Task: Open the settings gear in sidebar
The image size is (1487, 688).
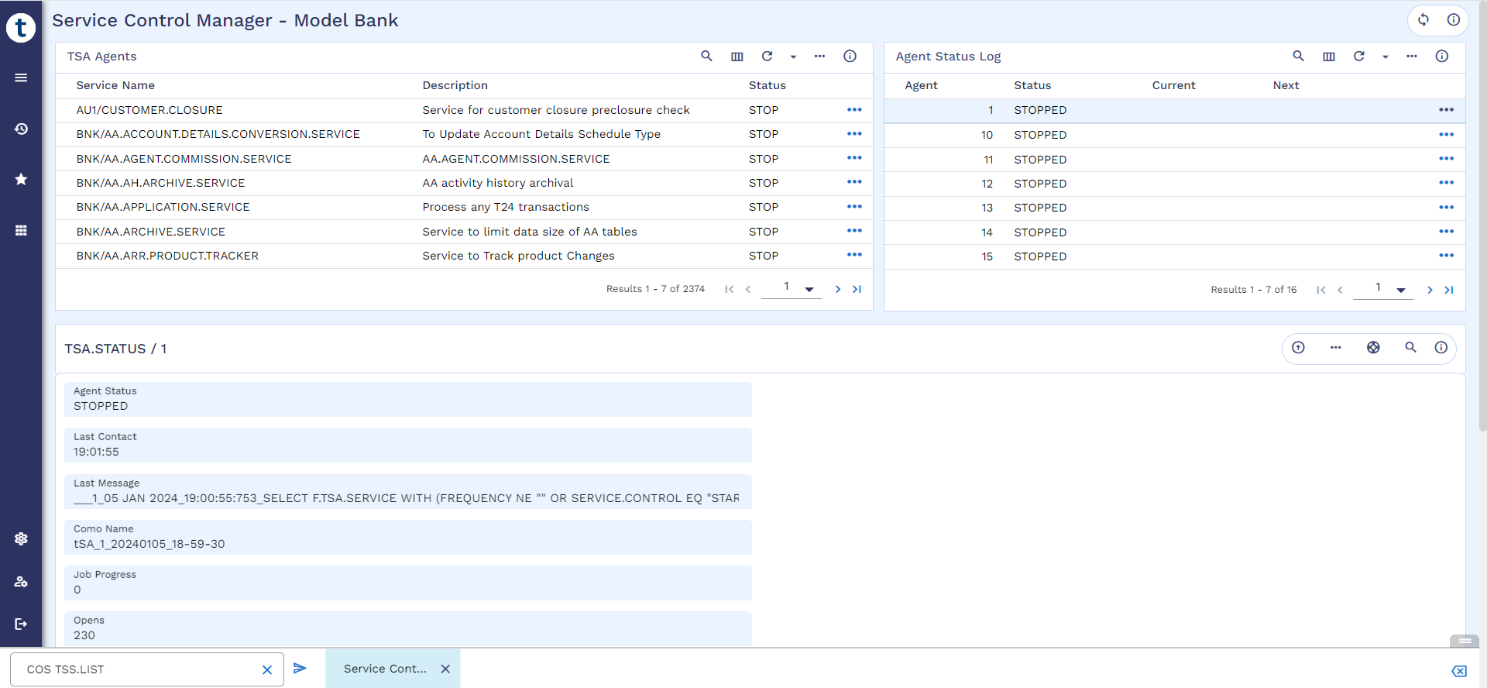Action: (21, 539)
